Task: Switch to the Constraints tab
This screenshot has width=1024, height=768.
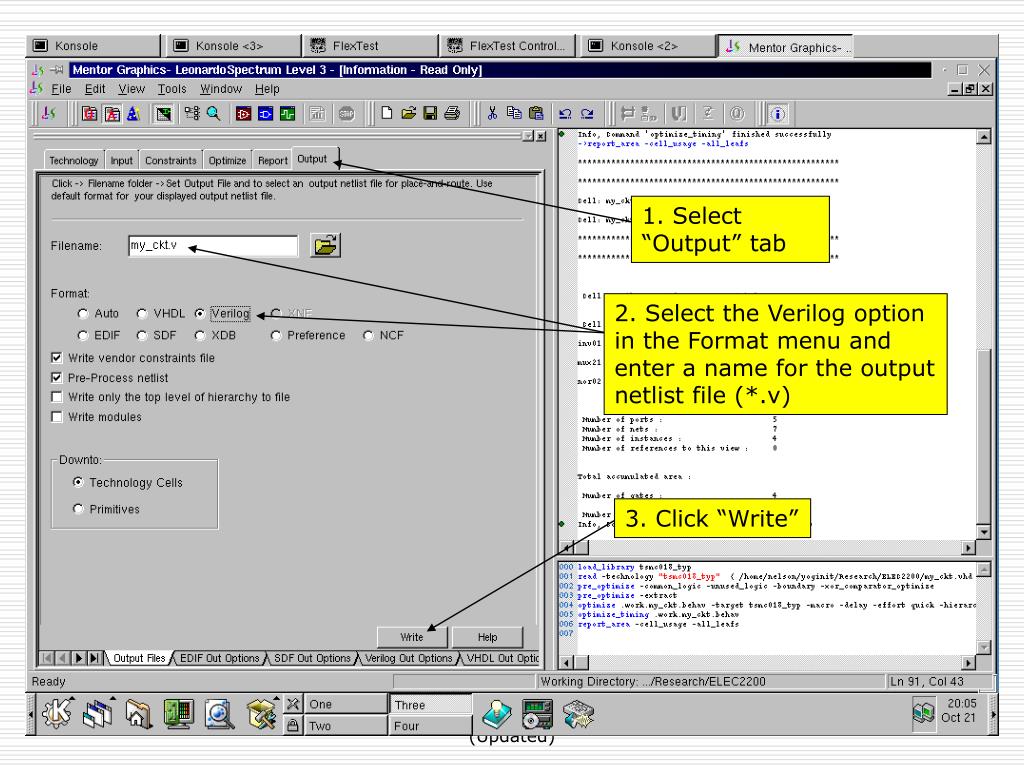Action: pos(170,160)
